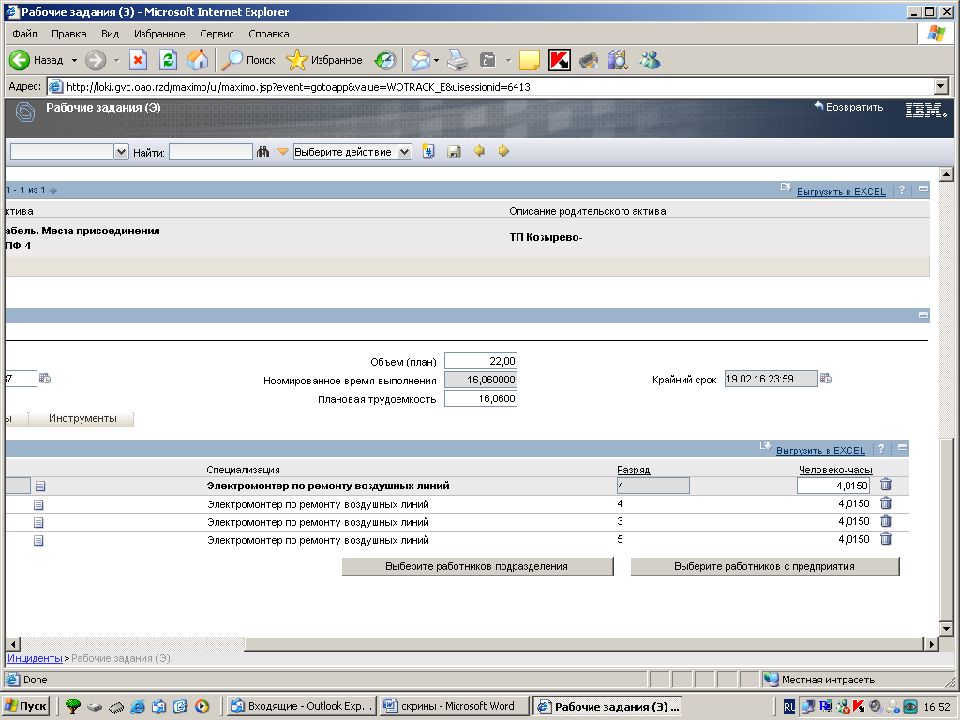Click the yellow note toolbar icon
This screenshot has height=720, width=960.
point(529,60)
